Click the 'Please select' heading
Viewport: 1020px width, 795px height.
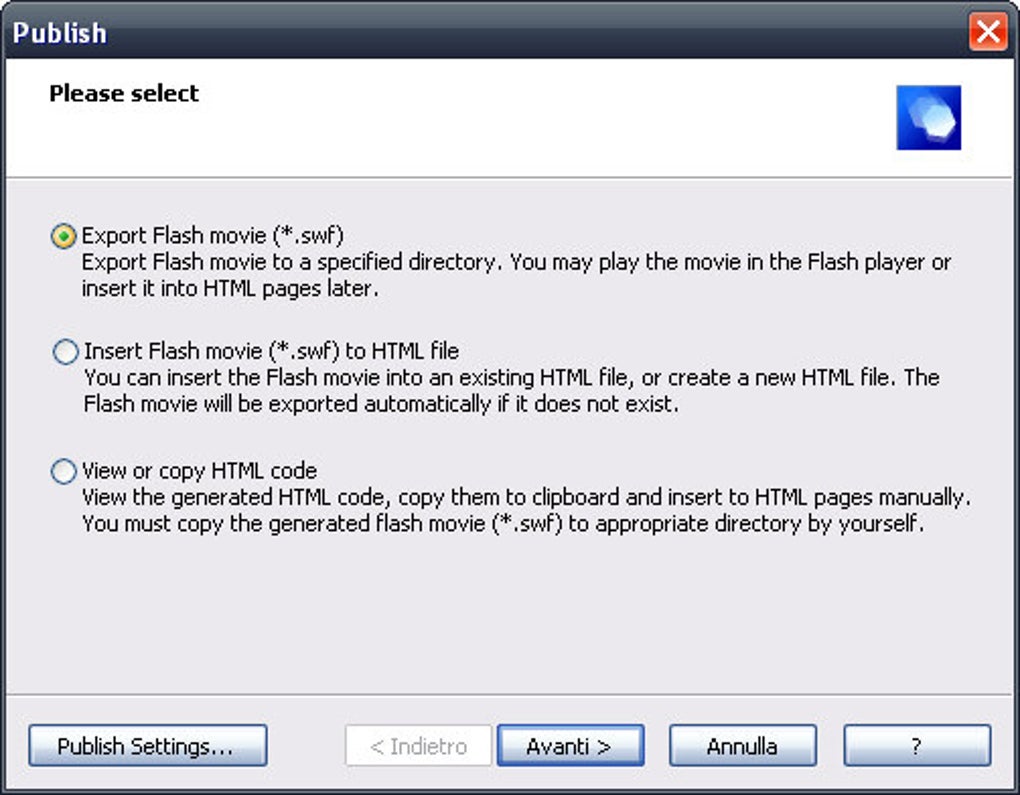coord(124,94)
